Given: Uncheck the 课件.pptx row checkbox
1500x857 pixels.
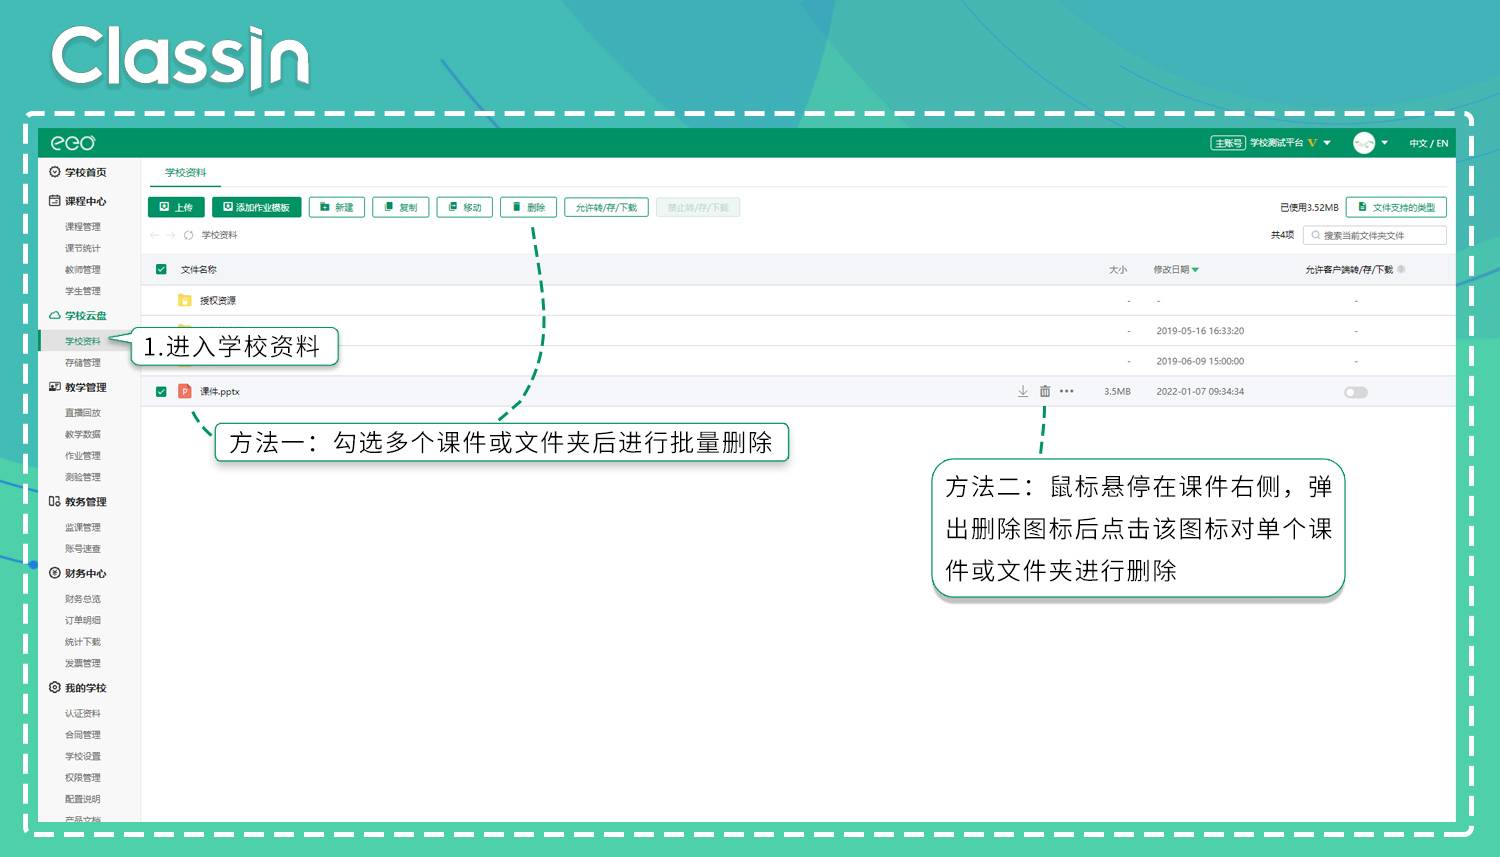Looking at the screenshot, I should tap(161, 391).
